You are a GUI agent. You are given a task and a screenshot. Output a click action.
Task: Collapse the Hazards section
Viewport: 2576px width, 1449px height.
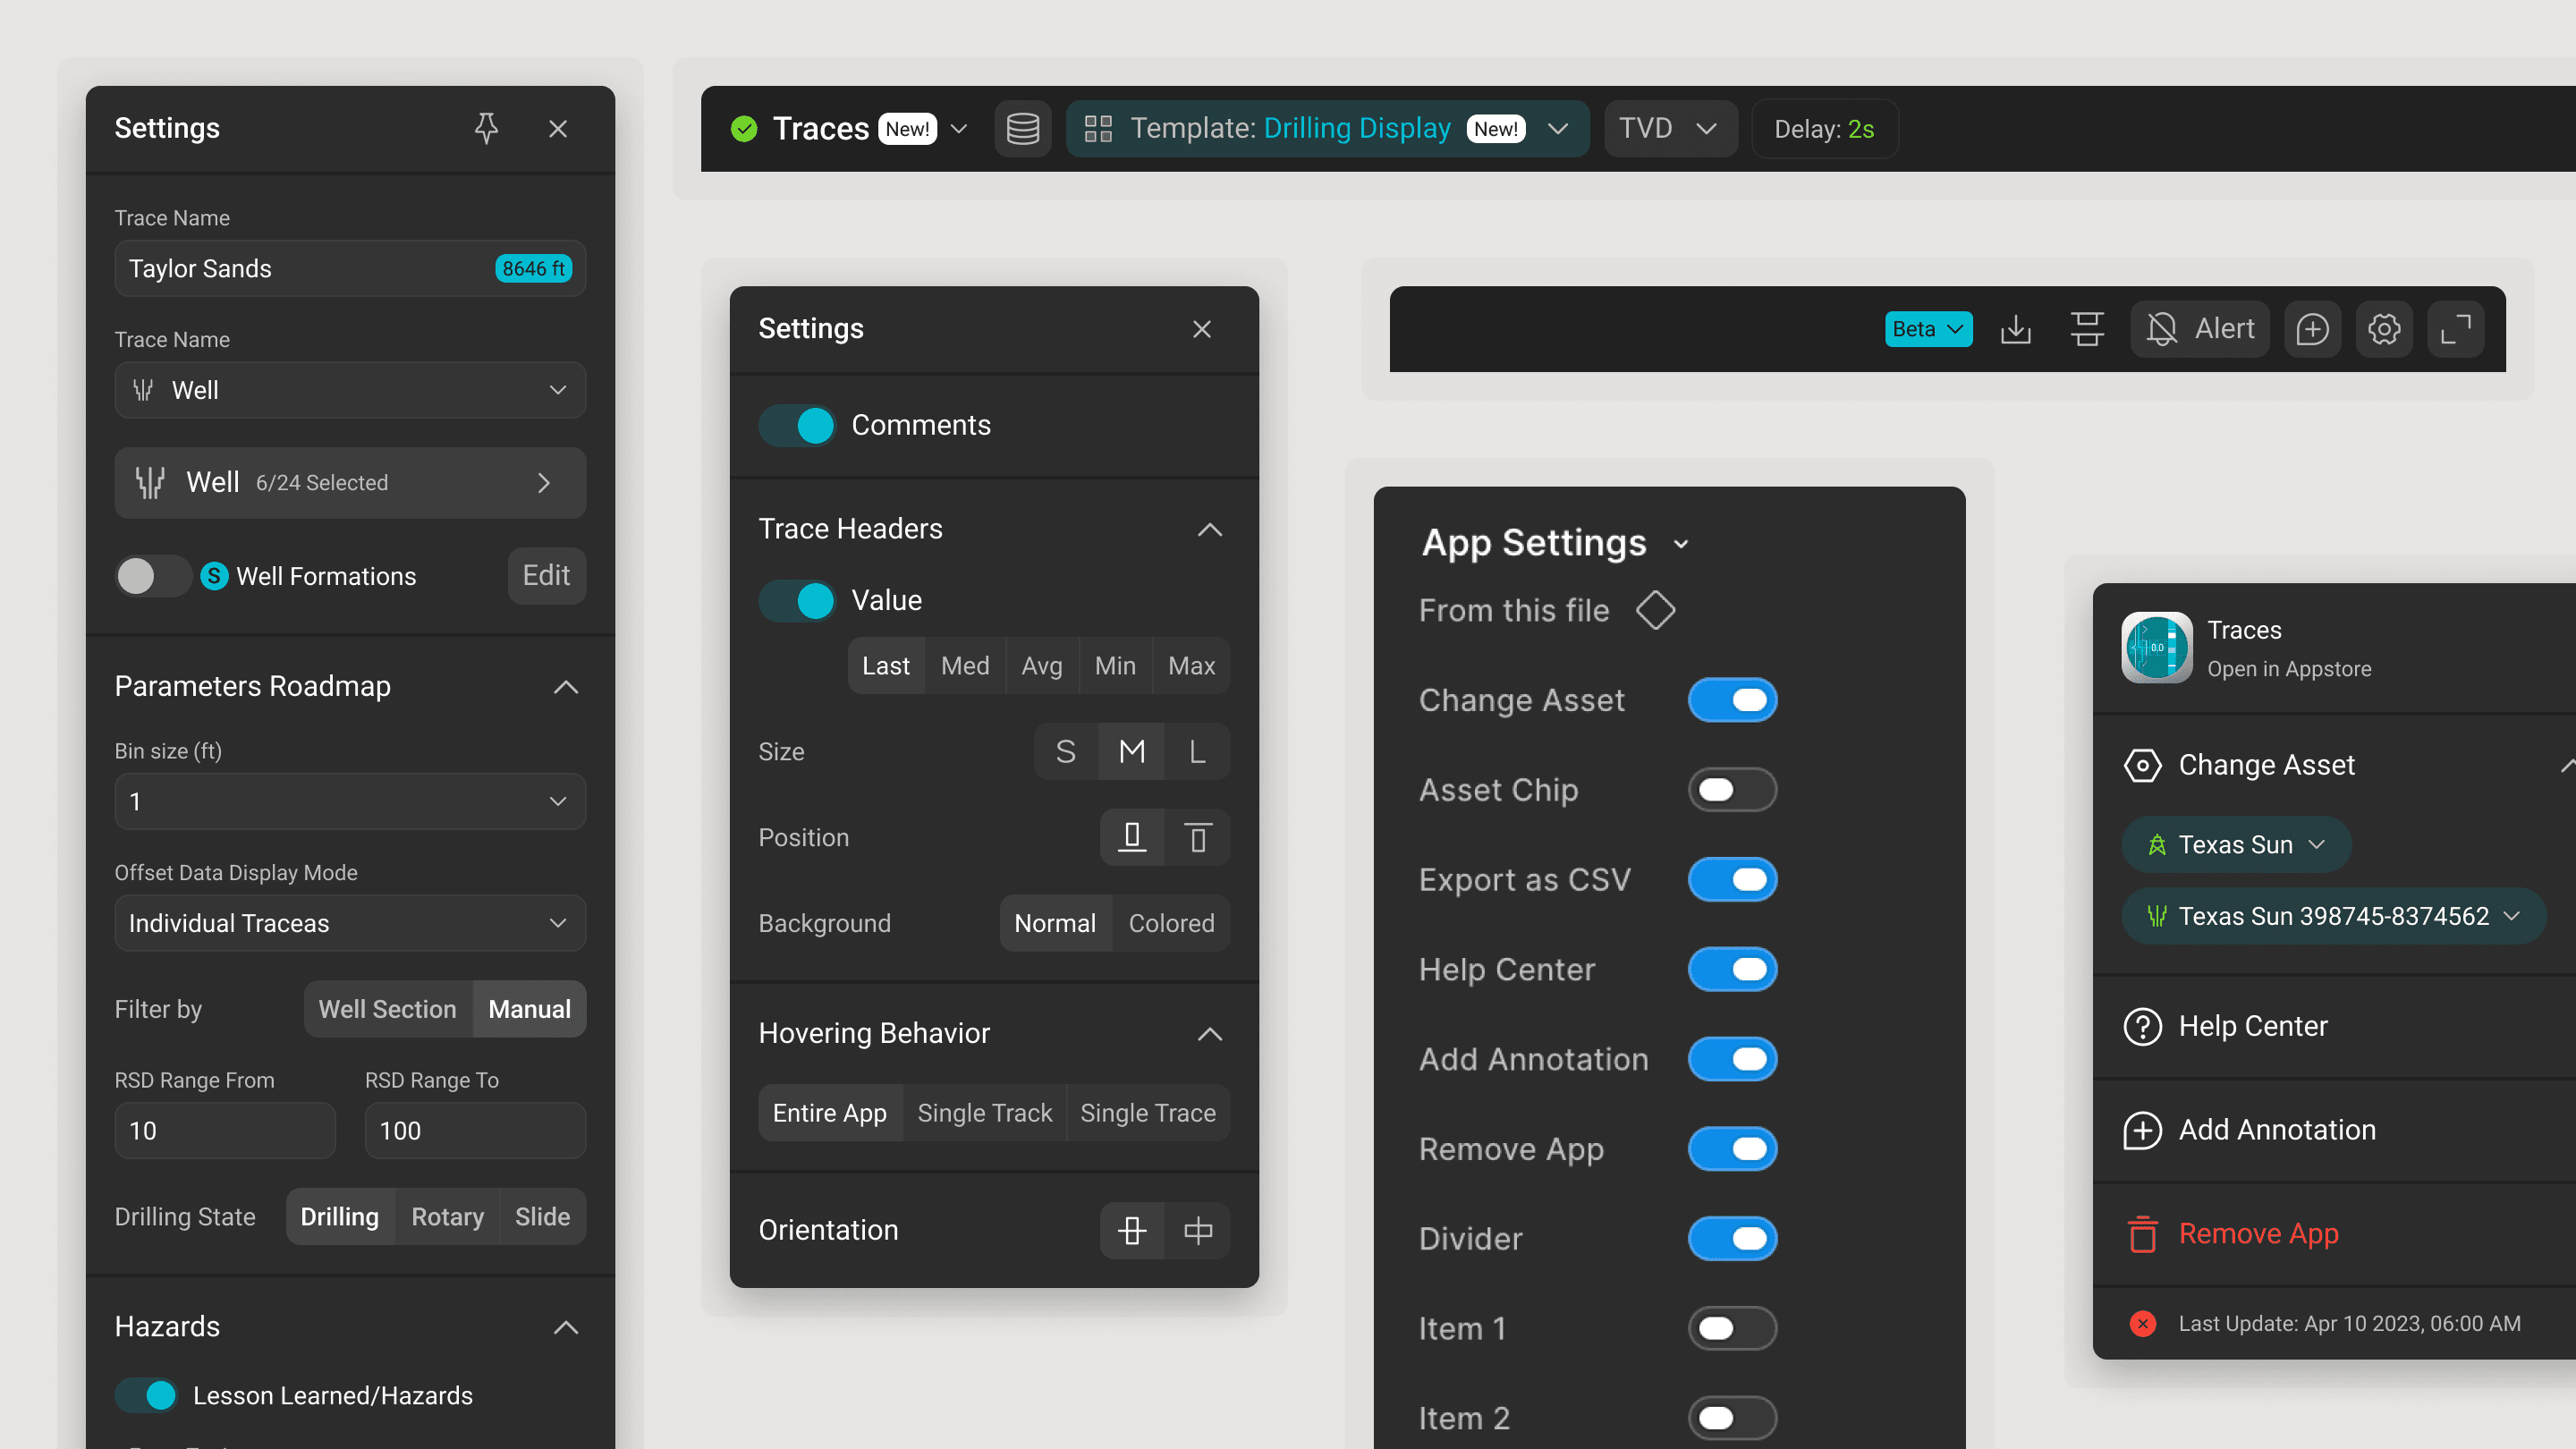click(x=566, y=1327)
